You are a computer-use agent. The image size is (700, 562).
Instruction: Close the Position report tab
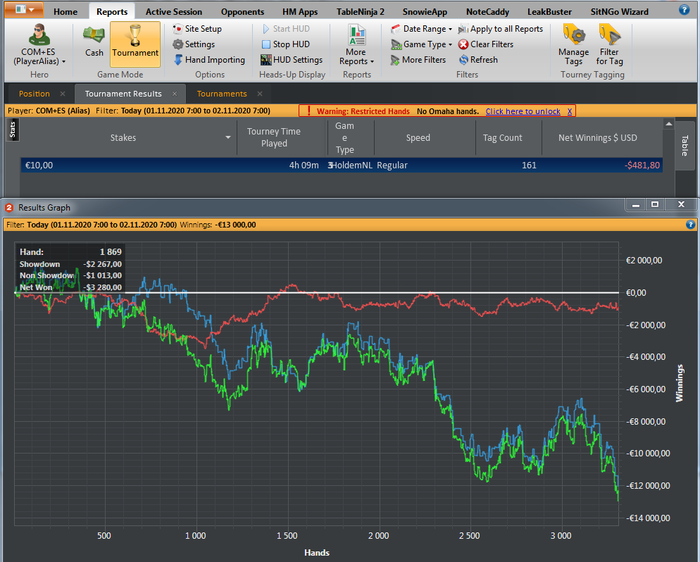(62, 94)
